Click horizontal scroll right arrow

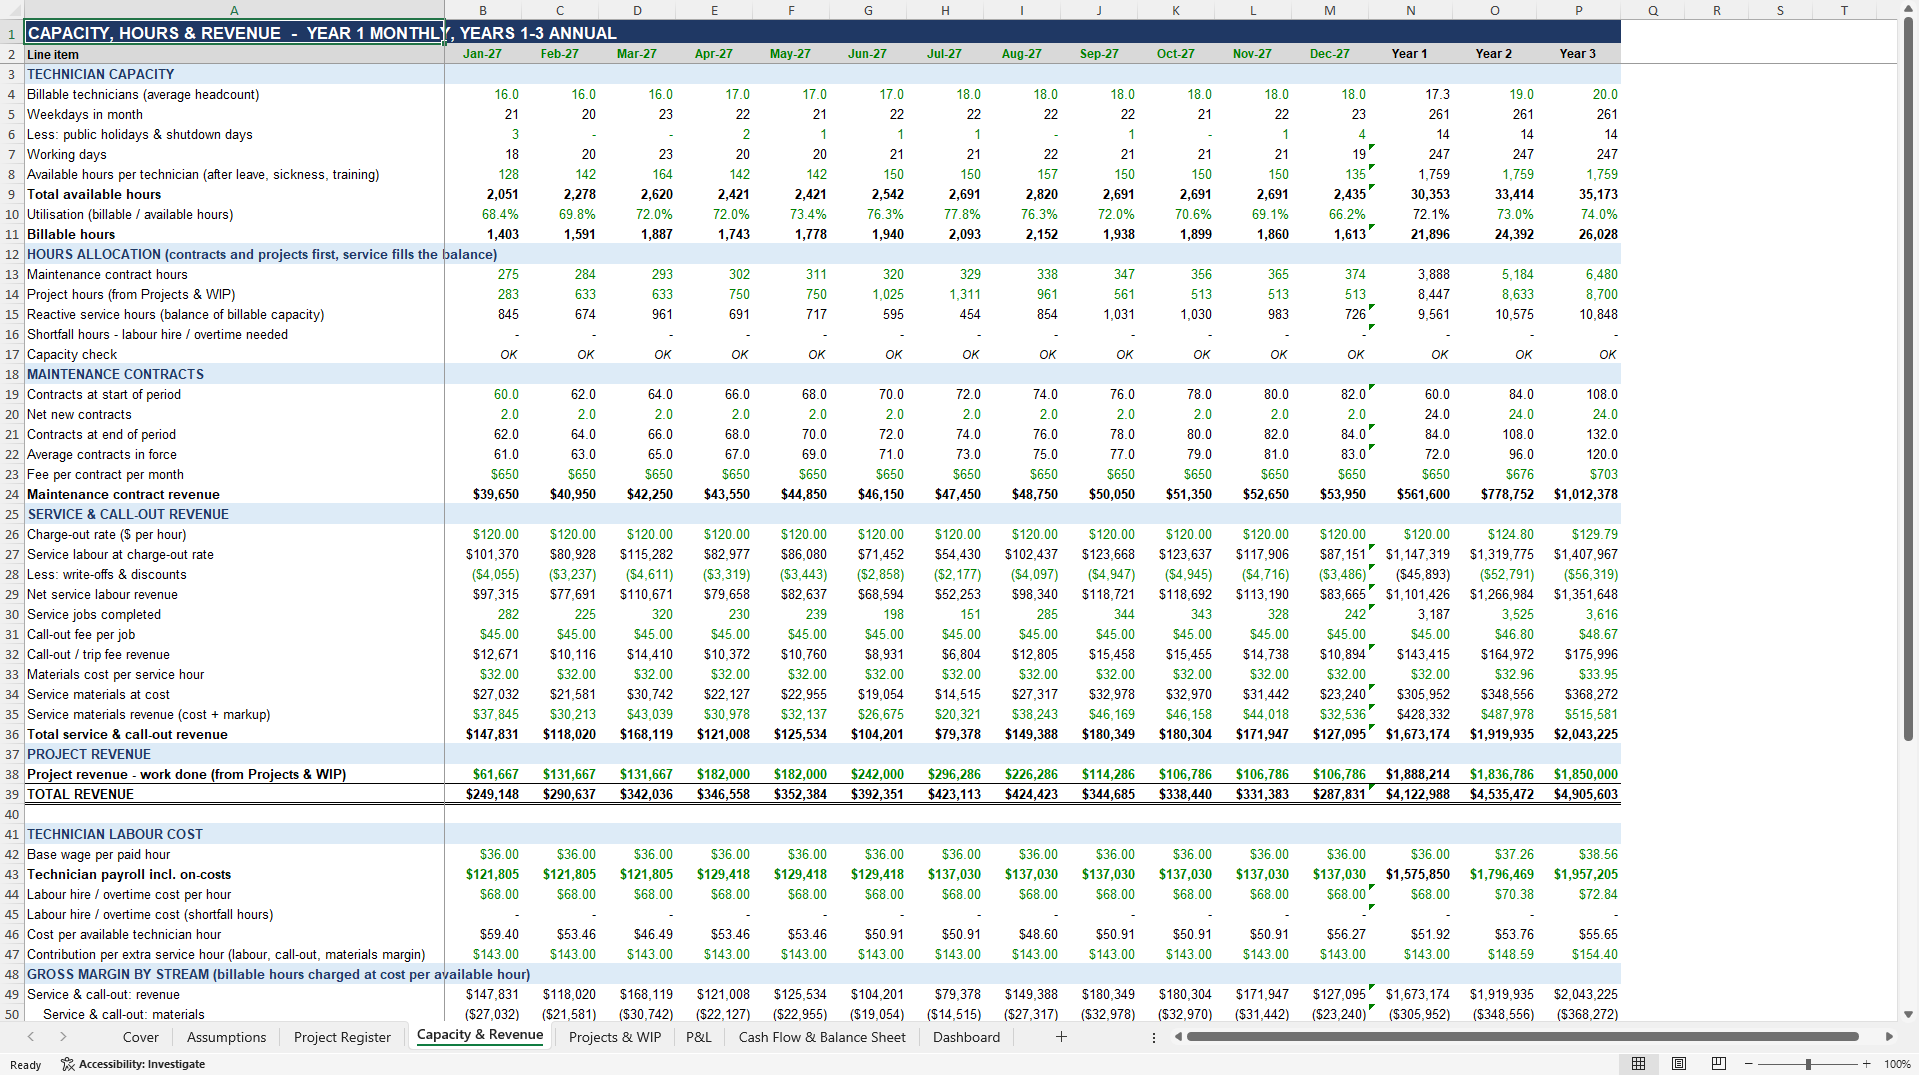[1889, 1037]
